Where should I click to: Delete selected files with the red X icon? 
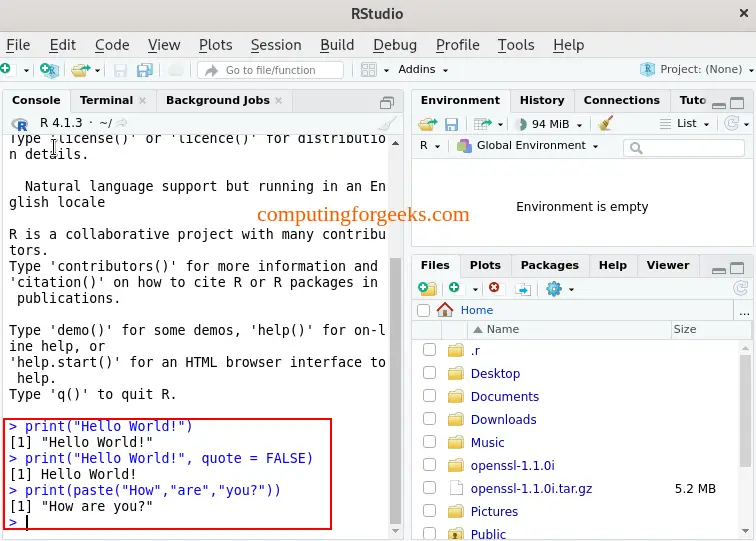click(x=494, y=288)
